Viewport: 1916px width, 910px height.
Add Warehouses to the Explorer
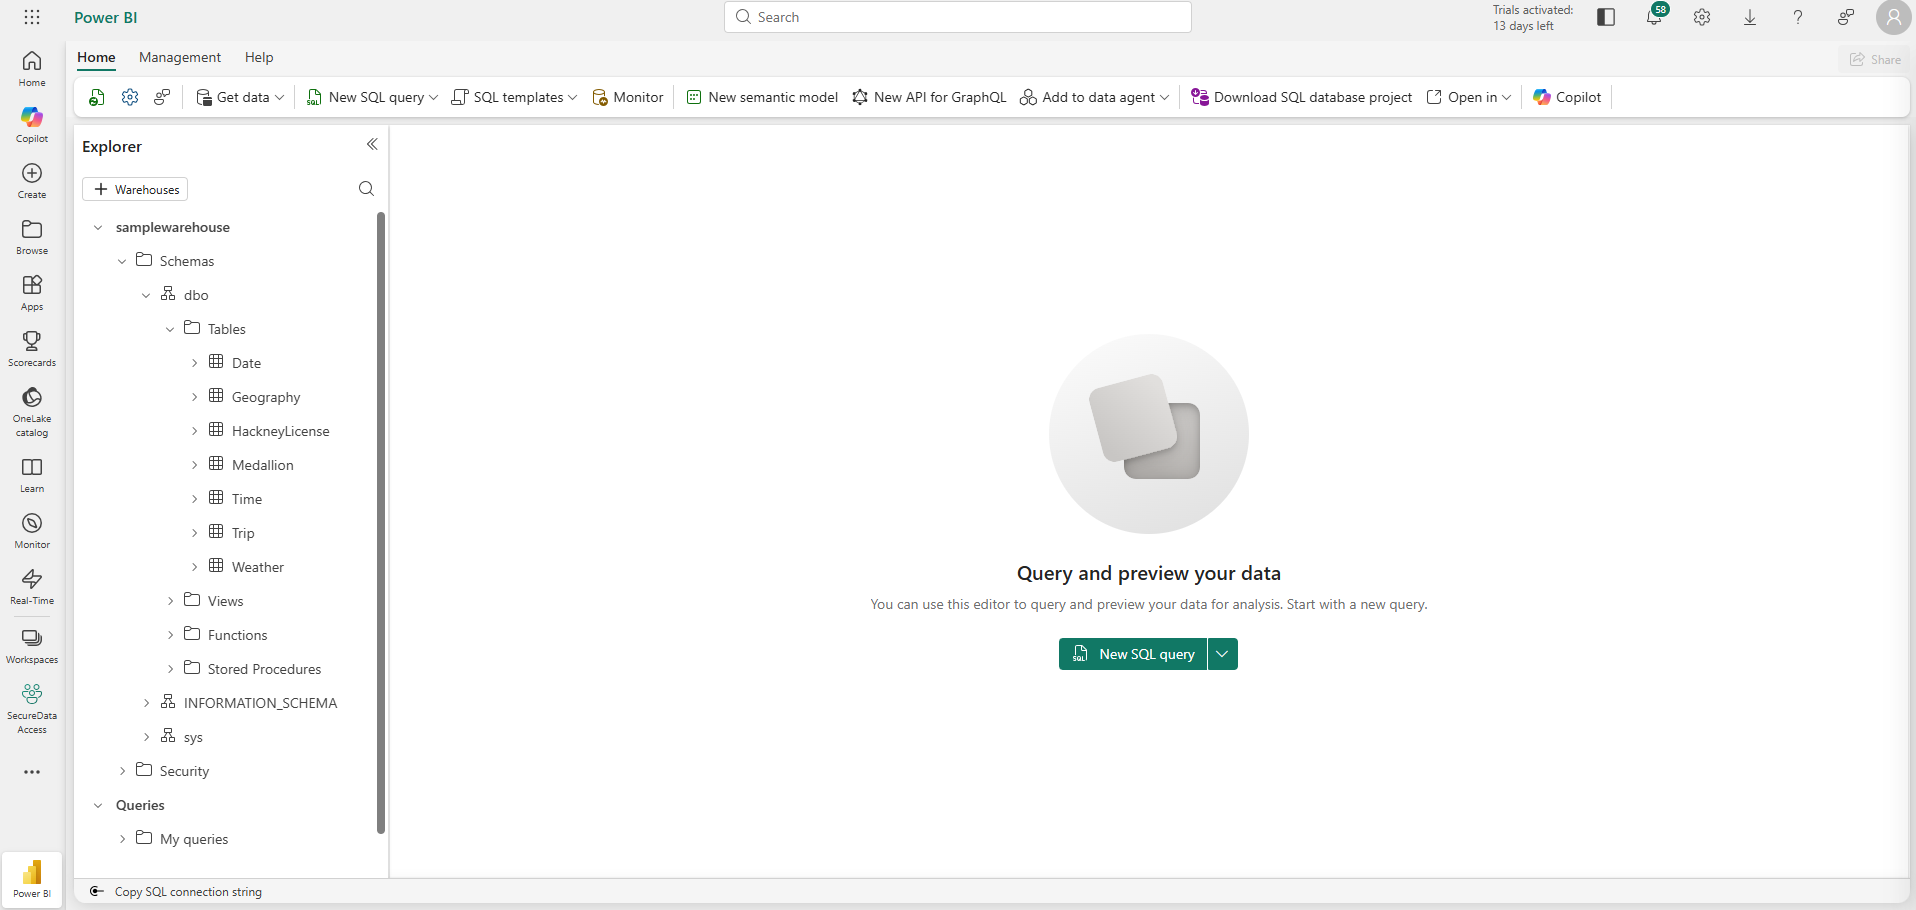point(135,189)
